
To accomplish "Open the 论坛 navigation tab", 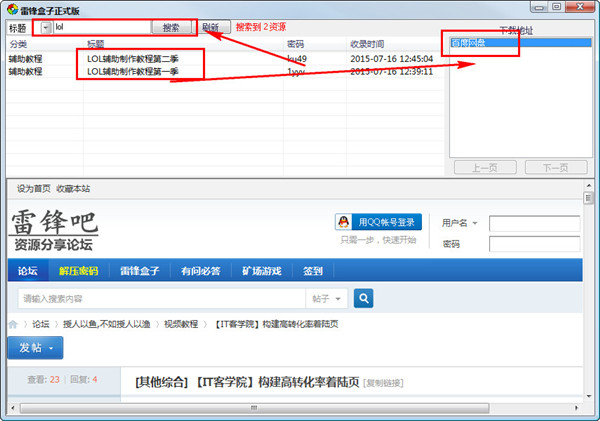I will [x=28, y=271].
